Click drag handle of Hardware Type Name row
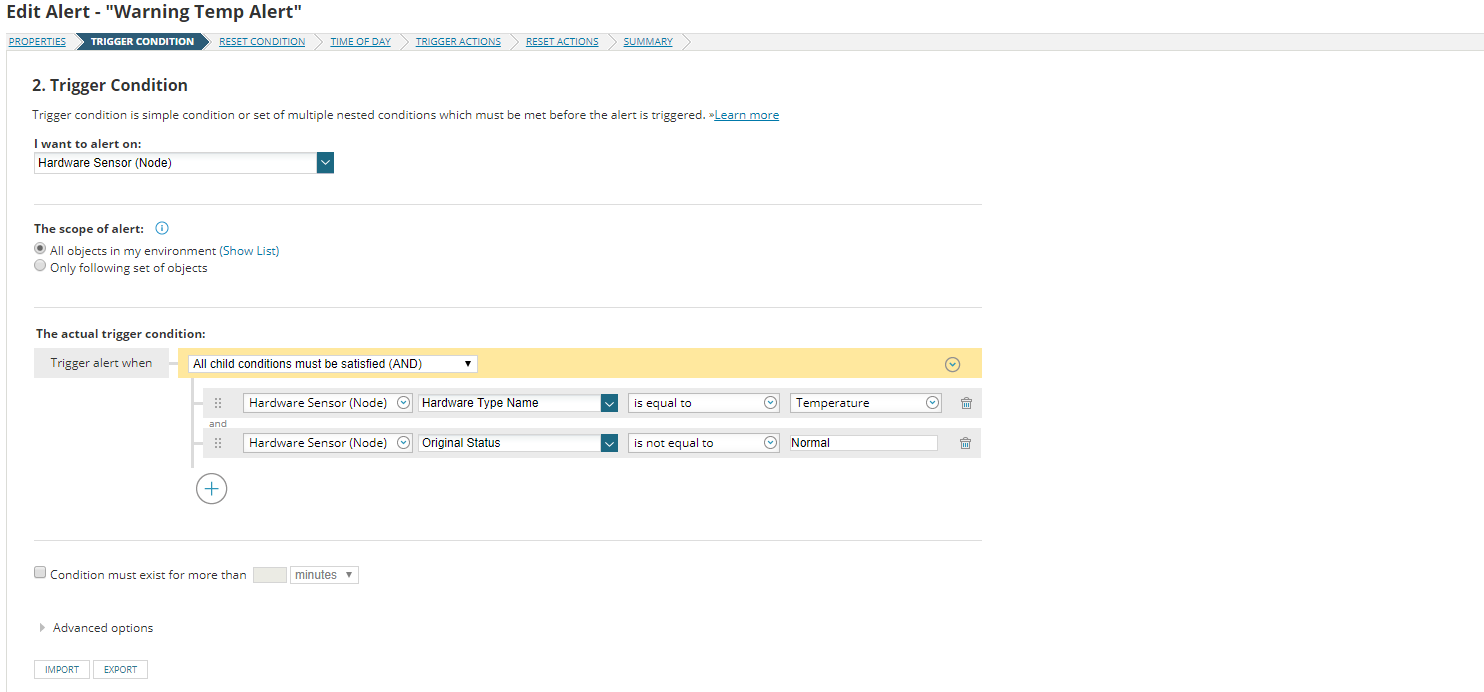 click(x=218, y=403)
